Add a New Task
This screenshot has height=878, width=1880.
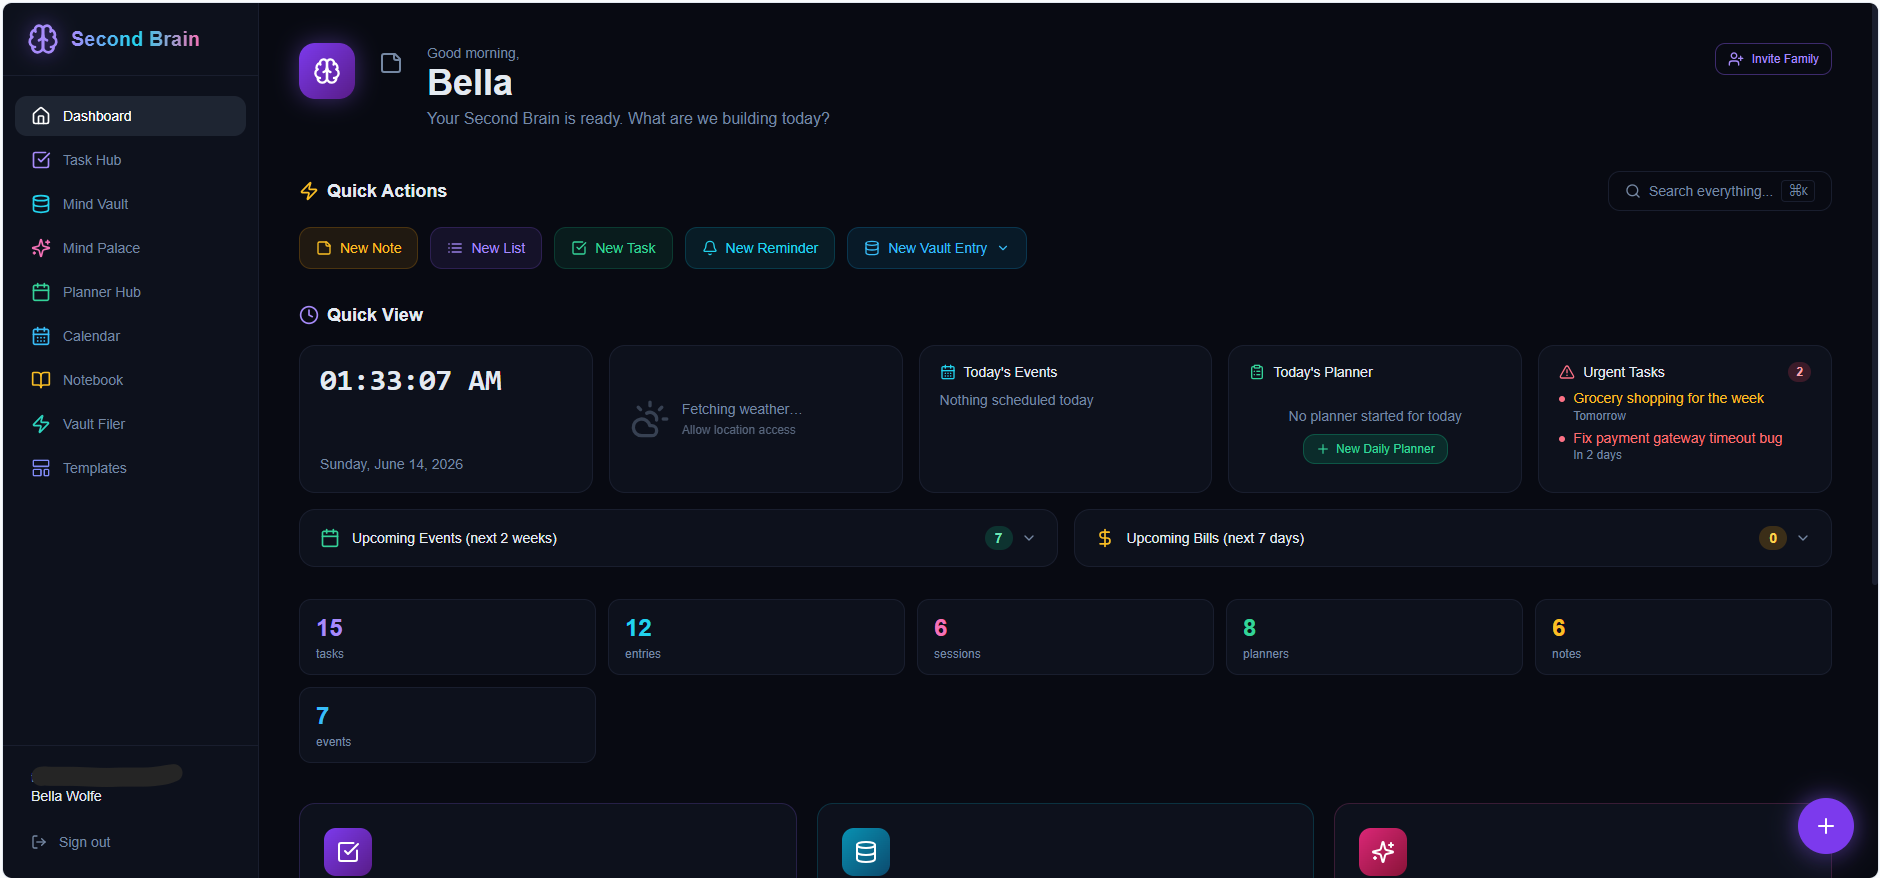click(x=613, y=248)
